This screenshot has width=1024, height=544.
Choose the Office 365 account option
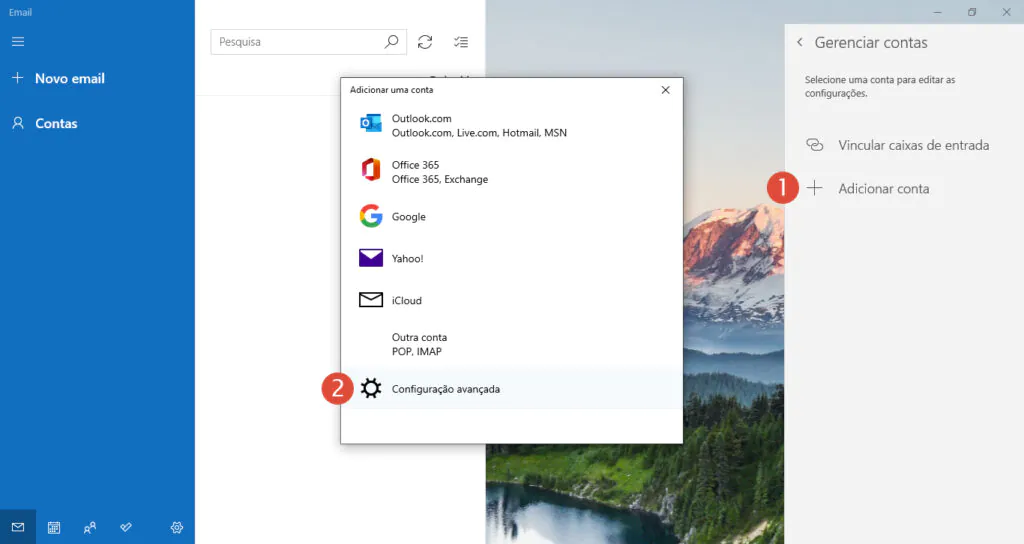511,172
